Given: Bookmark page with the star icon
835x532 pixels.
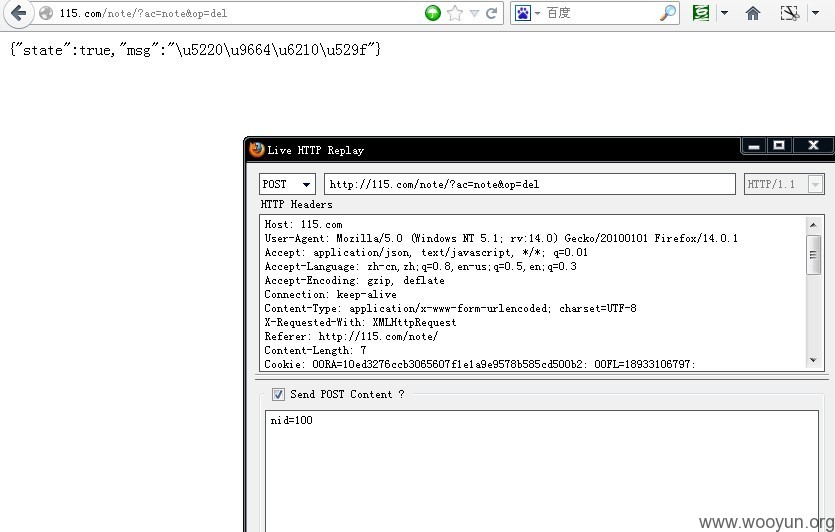Looking at the screenshot, I should point(455,13).
